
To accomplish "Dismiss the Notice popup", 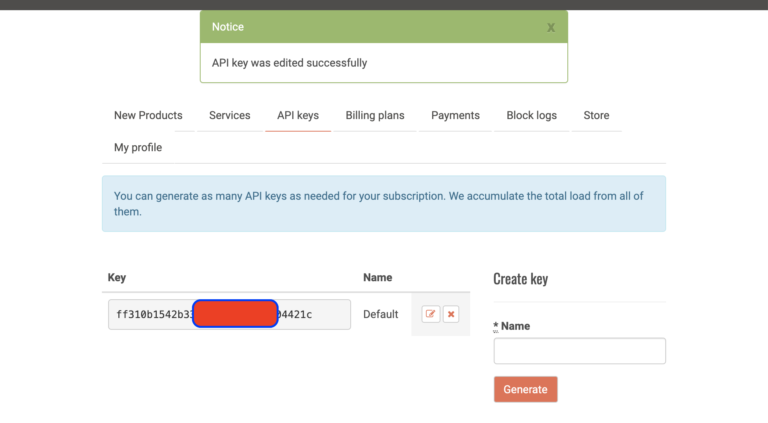I will (550, 27).
